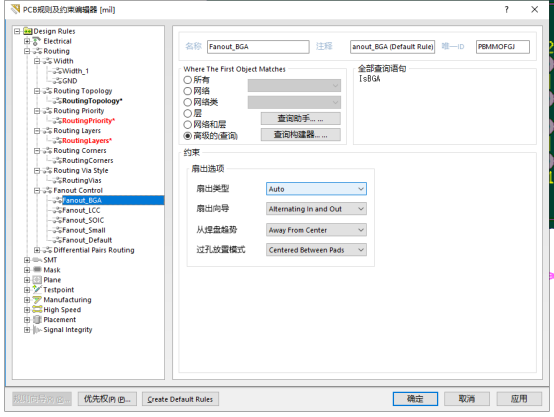Click the Routing Topology group icon
554x417 pixels.
[x=47, y=91]
